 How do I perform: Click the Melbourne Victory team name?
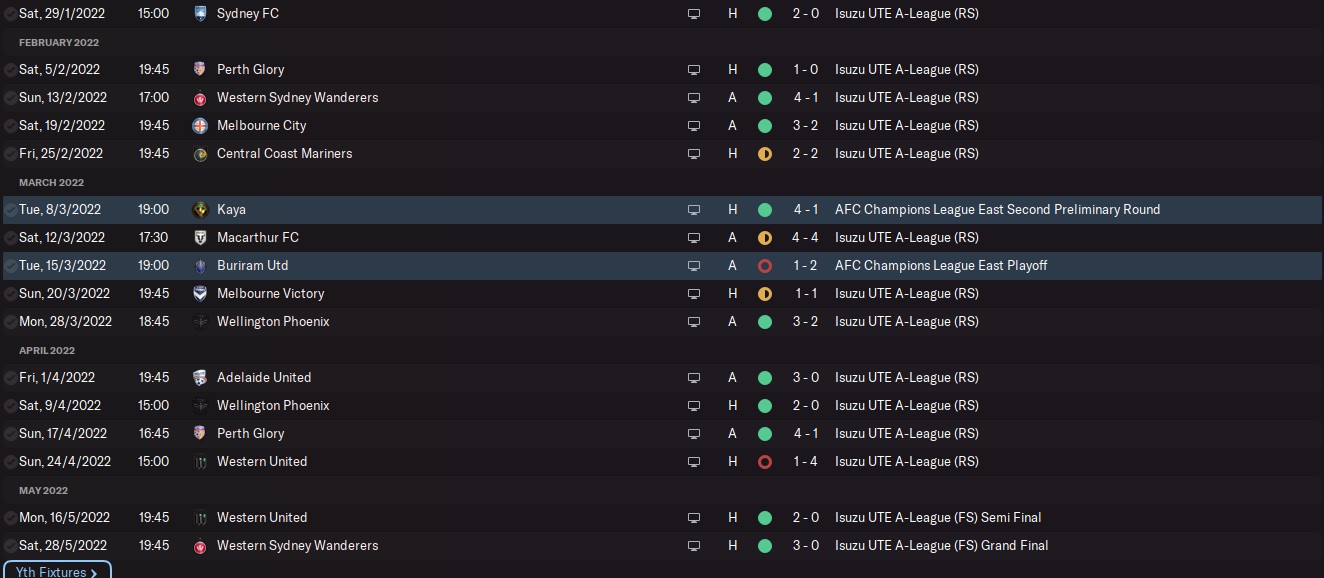[270, 294]
